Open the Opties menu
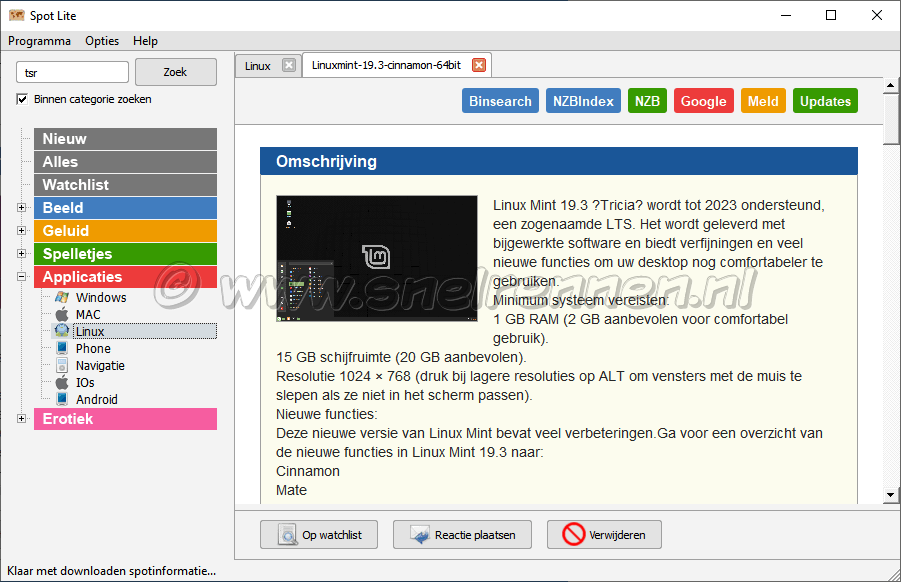 tap(102, 41)
